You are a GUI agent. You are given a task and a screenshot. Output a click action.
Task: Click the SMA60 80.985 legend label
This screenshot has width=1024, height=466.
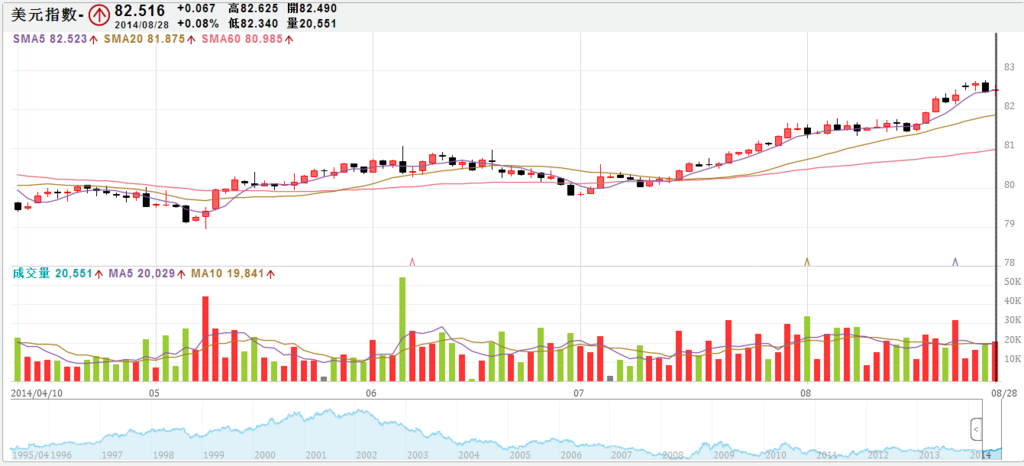coord(242,39)
